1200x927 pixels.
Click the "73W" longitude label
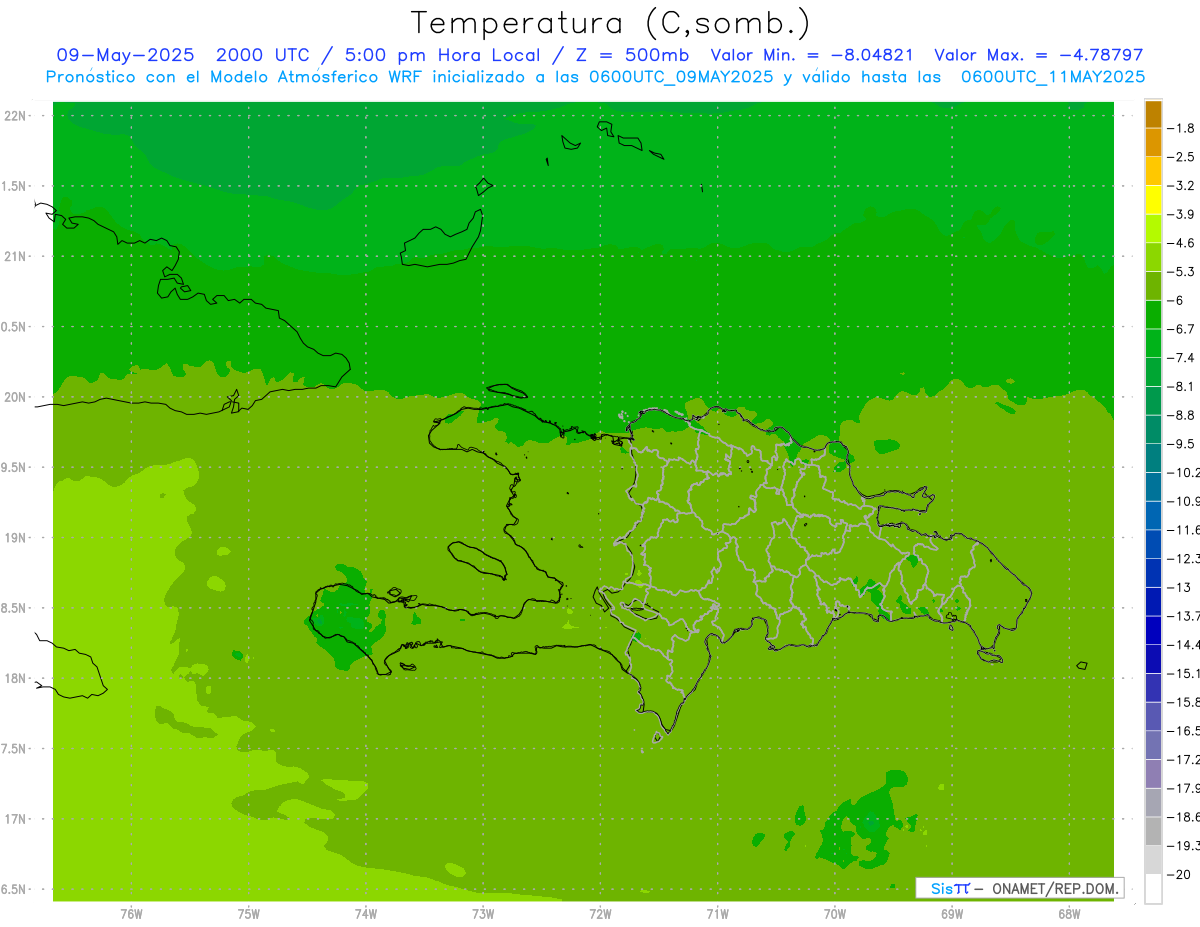[x=483, y=914]
